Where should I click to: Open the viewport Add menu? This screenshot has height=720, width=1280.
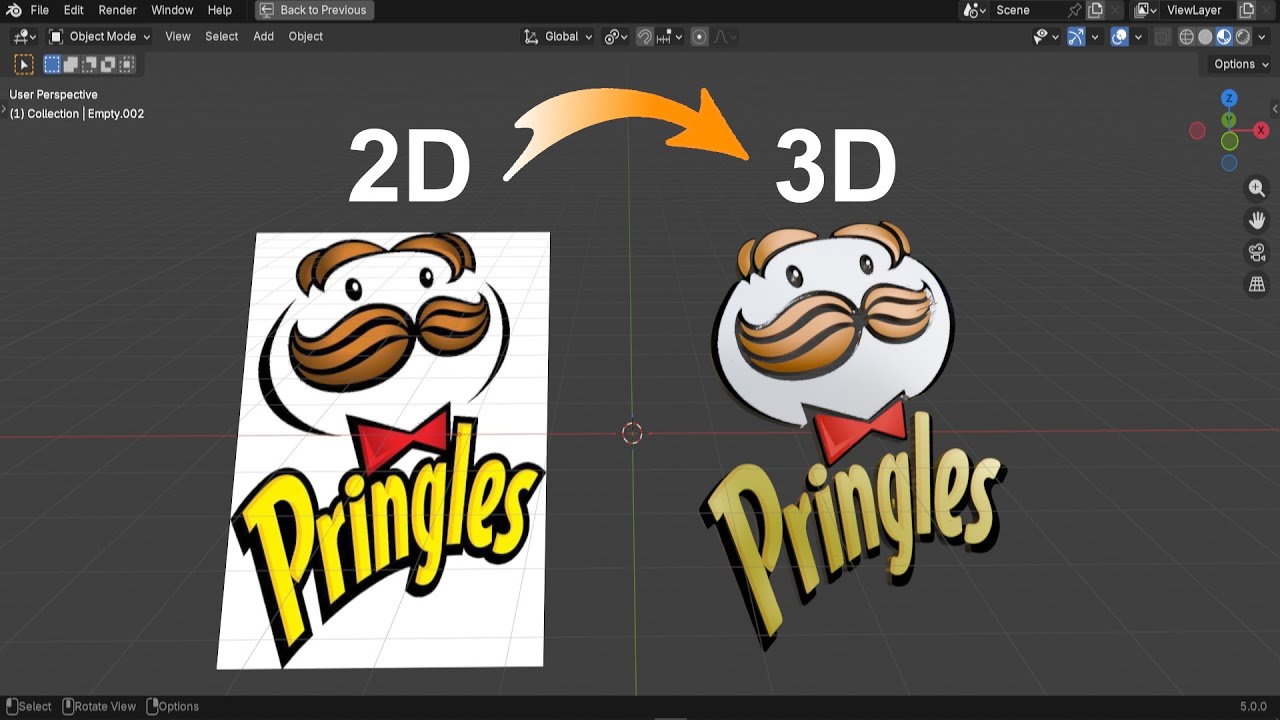pyautogui.click(x=263, y=36)
